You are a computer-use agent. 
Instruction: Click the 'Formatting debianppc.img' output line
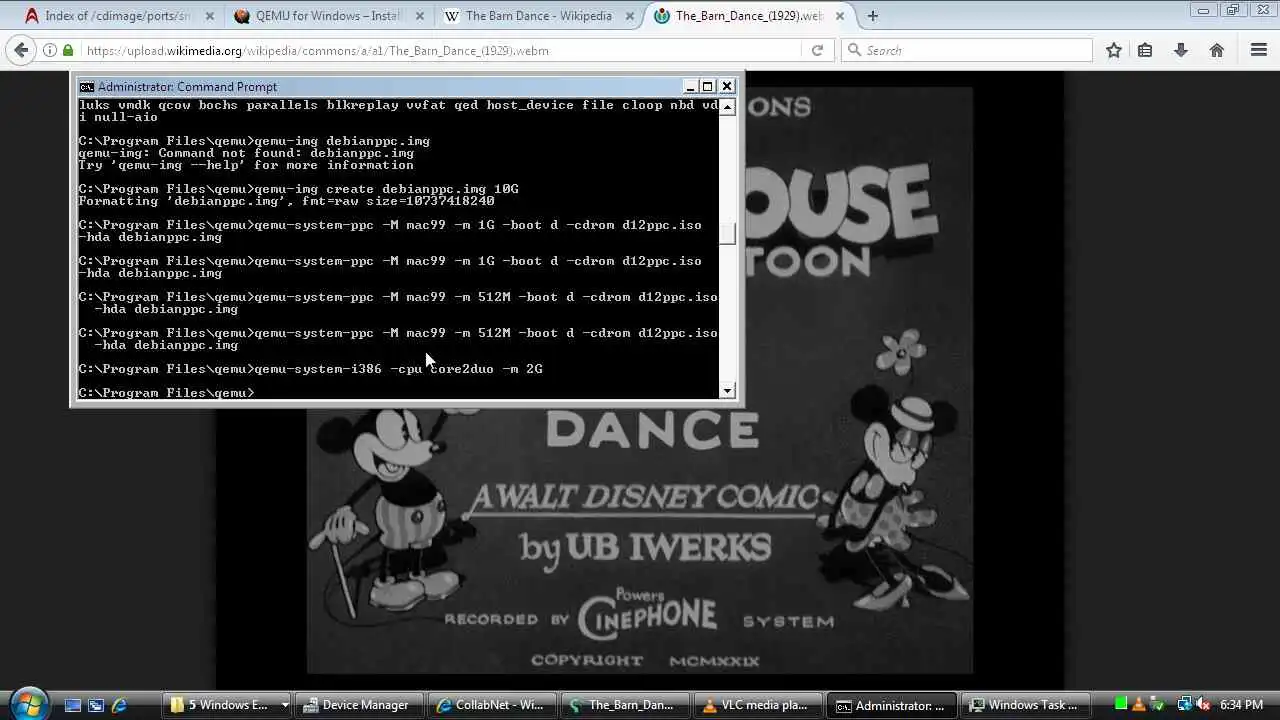pos(287,201)
